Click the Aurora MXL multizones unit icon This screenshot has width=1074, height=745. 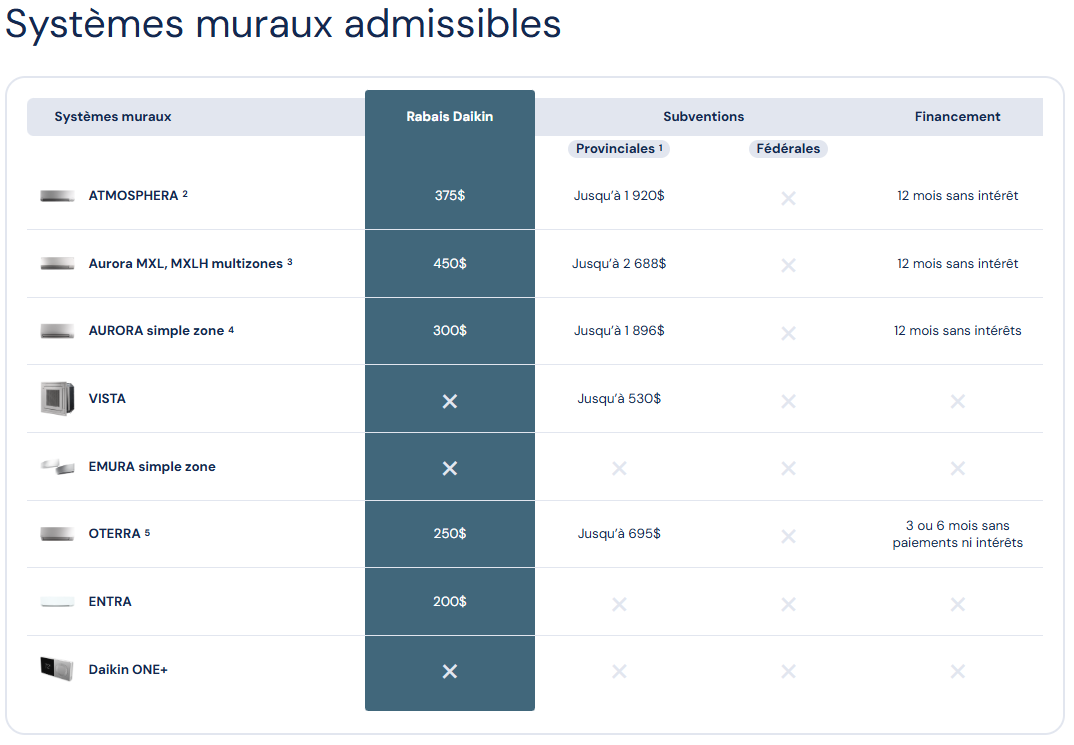(57, 264)
